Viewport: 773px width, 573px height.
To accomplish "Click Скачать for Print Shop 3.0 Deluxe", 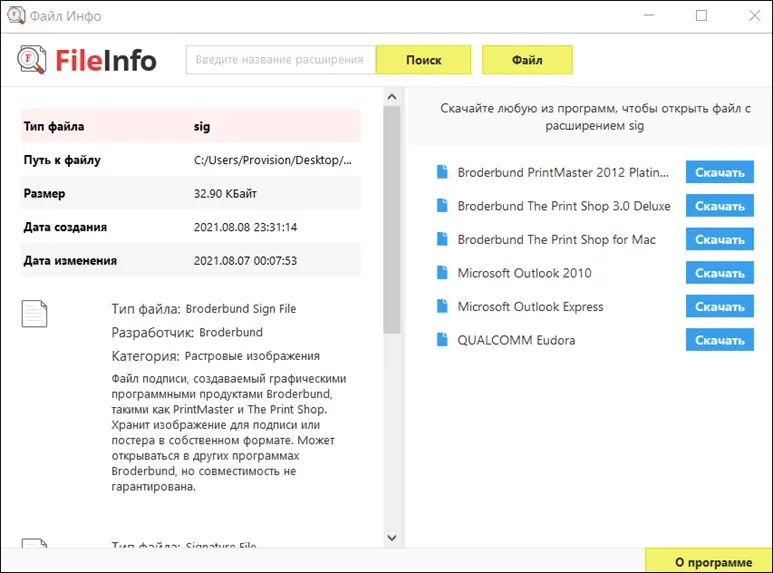I will 719,206.
